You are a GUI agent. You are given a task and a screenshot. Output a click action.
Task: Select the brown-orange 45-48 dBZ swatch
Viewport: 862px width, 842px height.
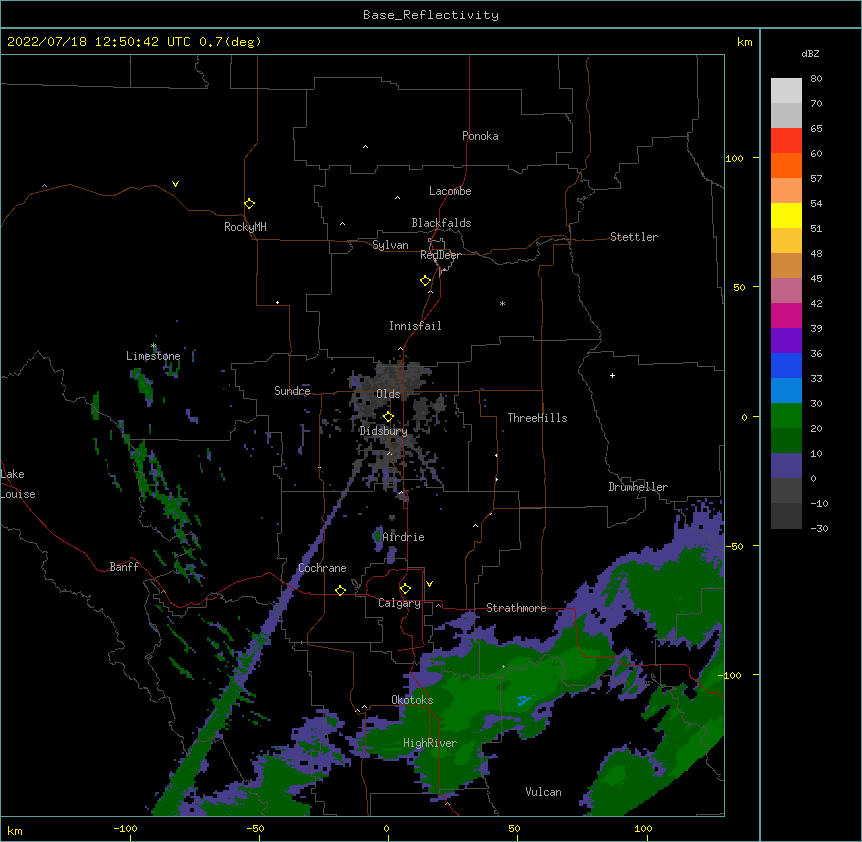coord(786,265)
